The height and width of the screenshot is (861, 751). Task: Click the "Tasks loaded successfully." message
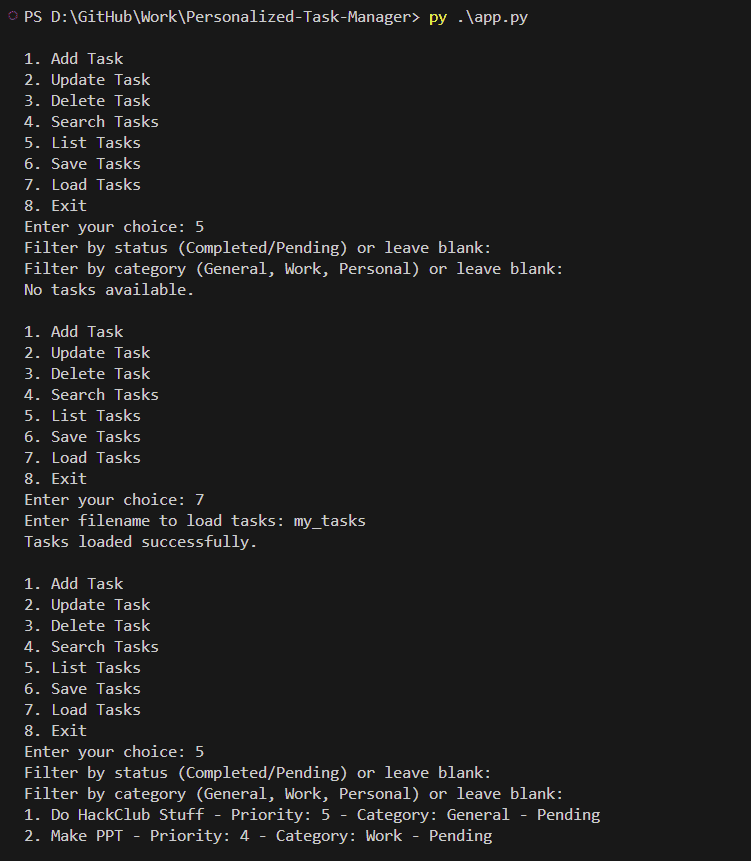[x=140, y=542]
